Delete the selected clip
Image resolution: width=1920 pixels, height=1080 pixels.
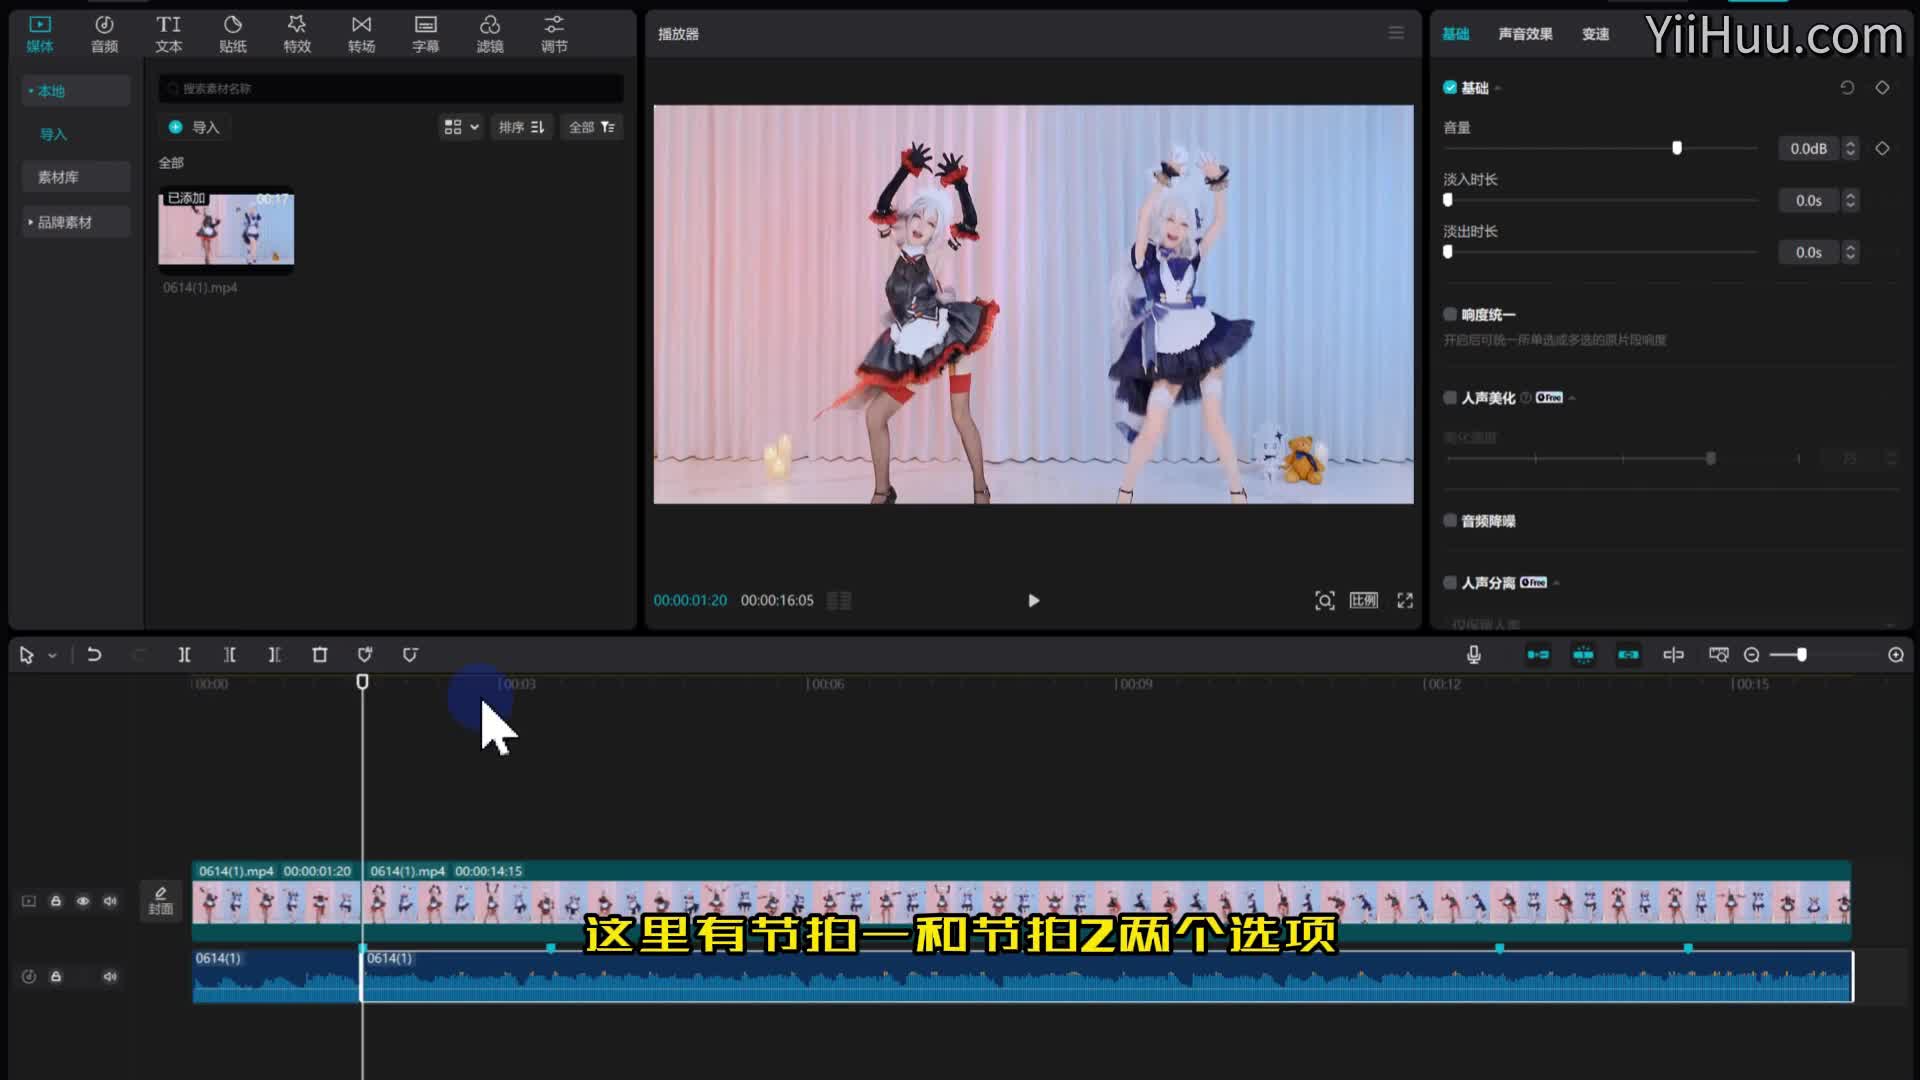(320, 655)
